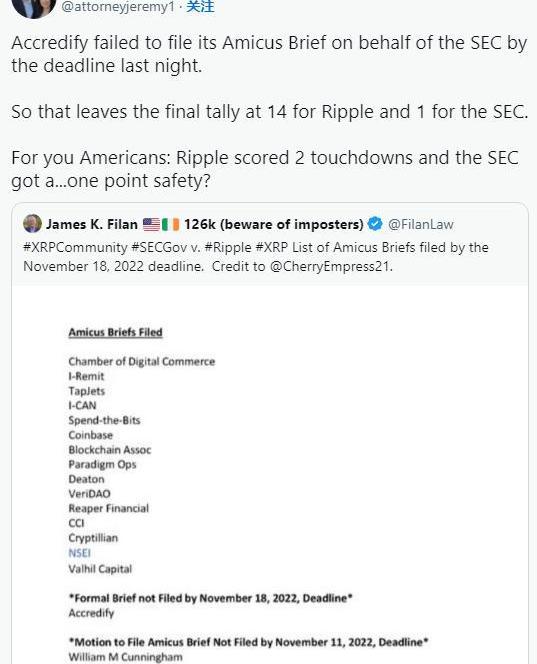Open the #XRPCommunity hashtag
Image resolution: width=537 pixels, height=664 pixels.
click(x=75, y=247)
